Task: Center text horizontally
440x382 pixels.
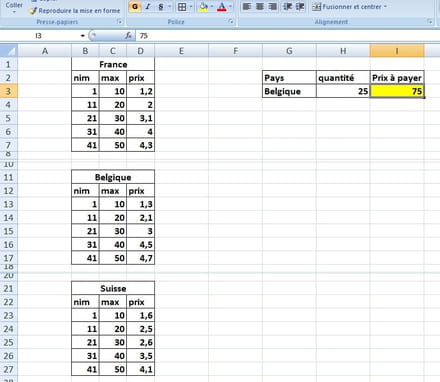Action: pyautogui.click(x=260, y=7)
